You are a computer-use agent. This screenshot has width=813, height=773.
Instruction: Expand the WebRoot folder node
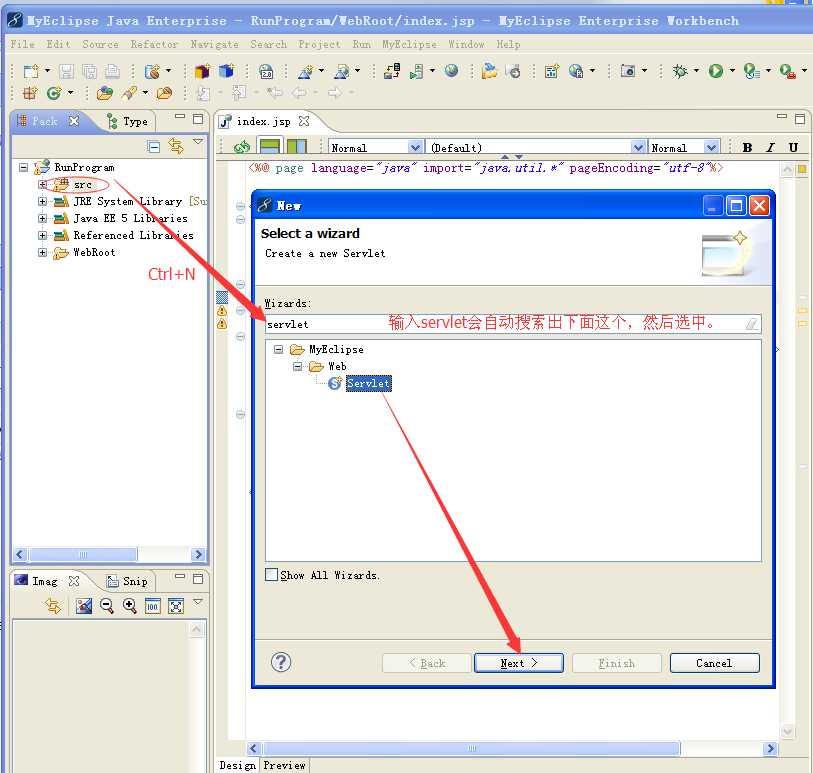[x=43, y=252]
